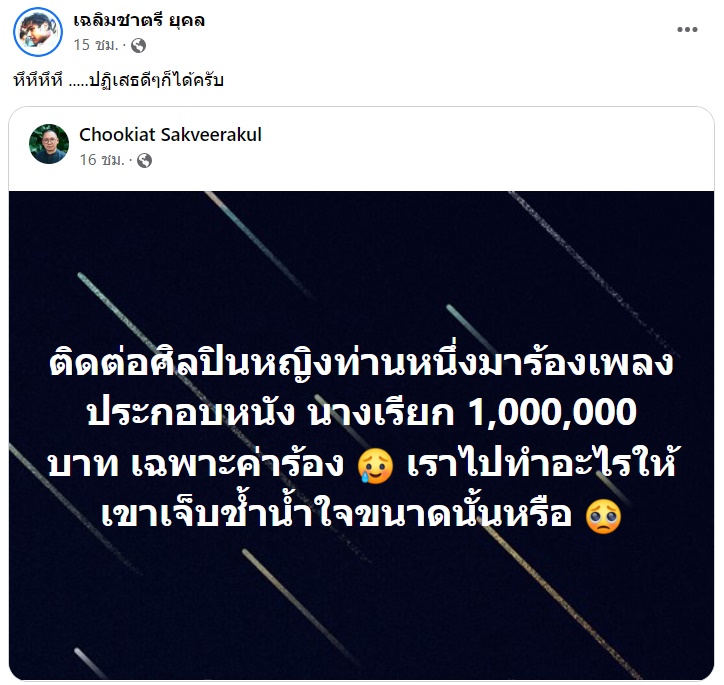Click the บาท เฉพาะค่าร้อง text in image
Image resolution: width=724 pixels, height=685 pixels.
coord(197,463)
